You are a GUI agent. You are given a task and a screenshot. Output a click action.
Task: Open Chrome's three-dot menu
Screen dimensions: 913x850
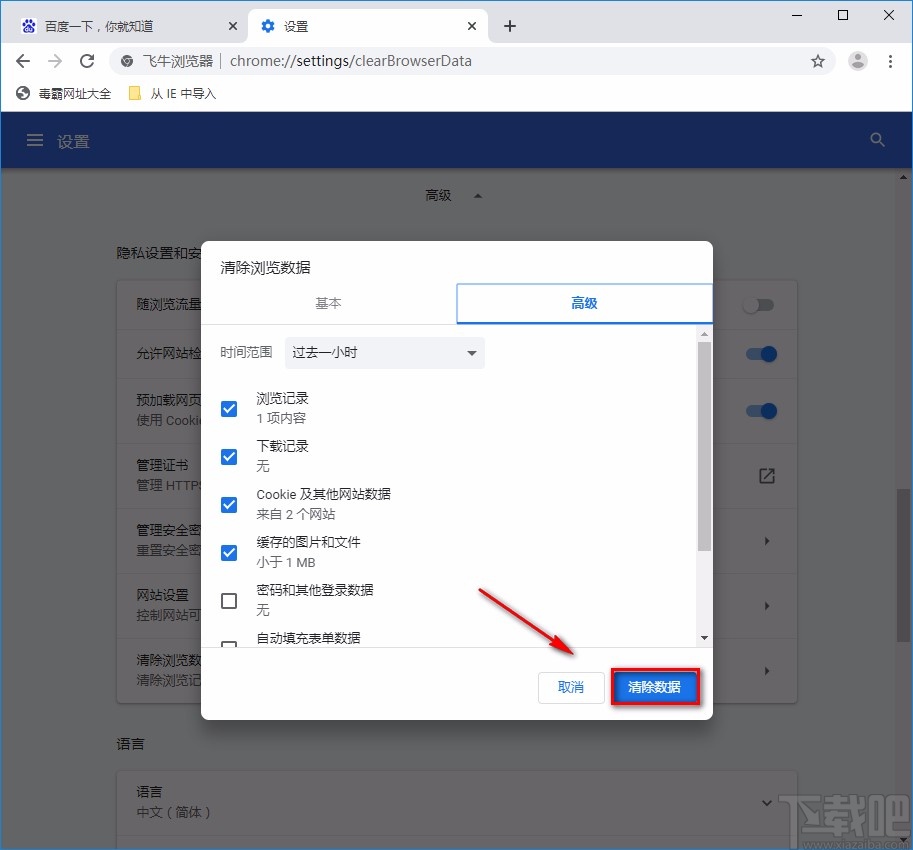tap(891, 61)
